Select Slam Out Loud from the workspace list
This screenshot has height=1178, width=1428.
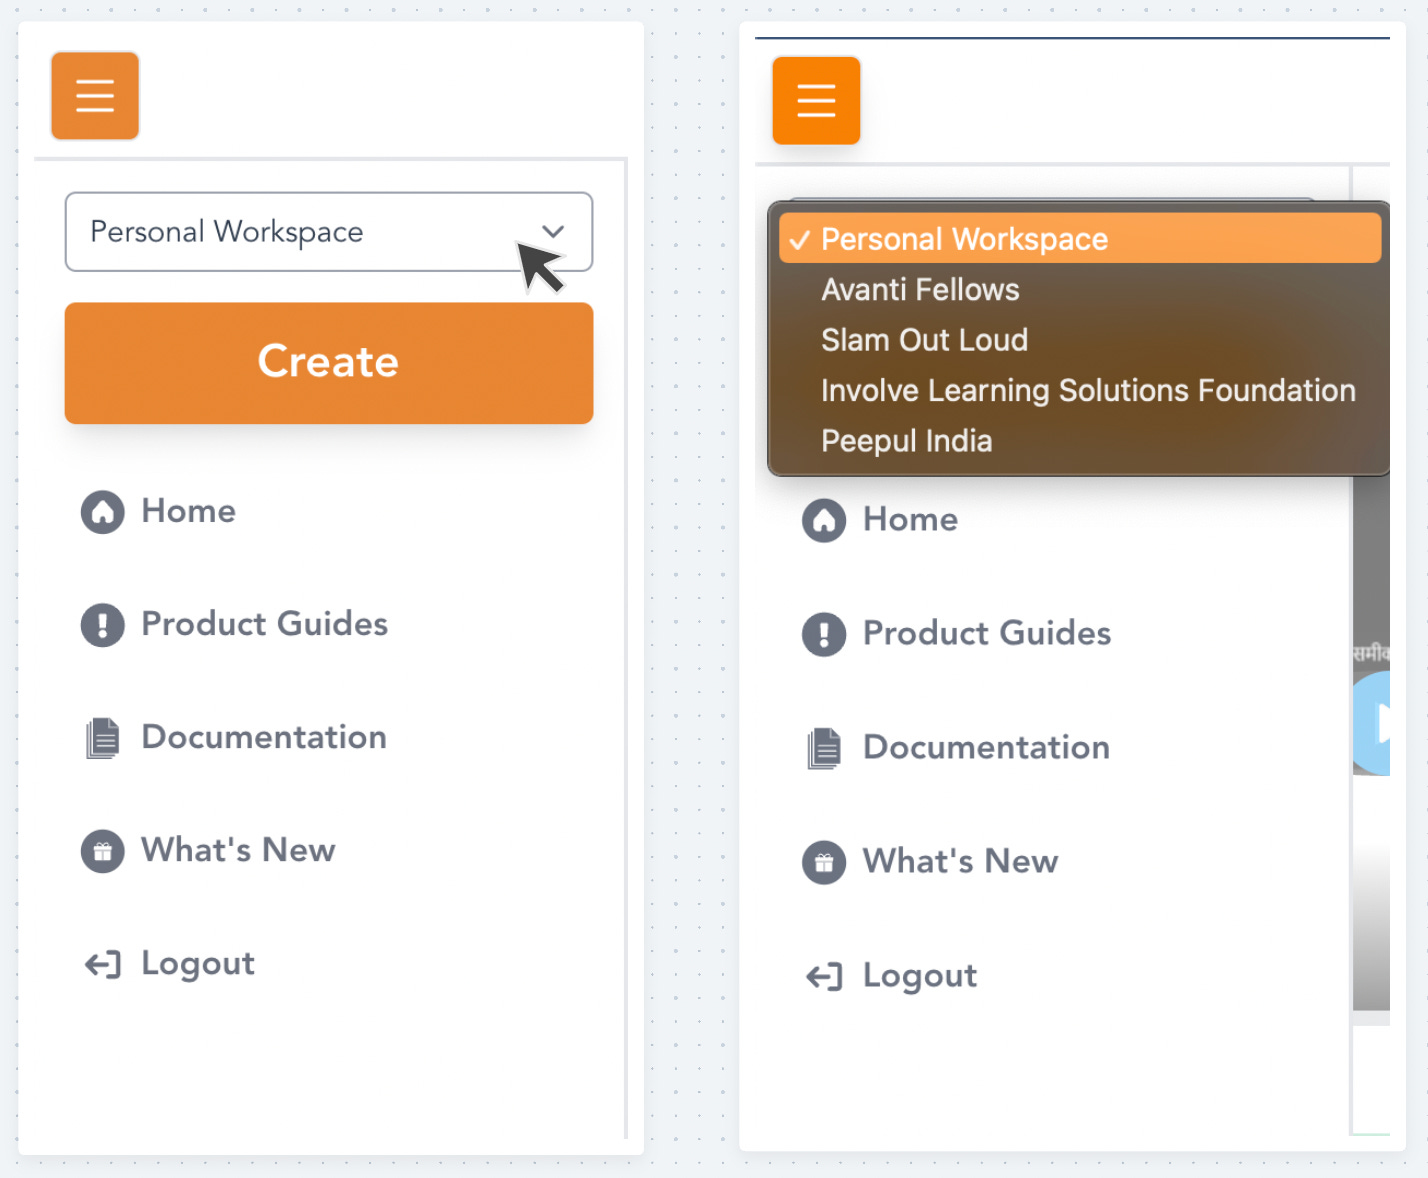pyautogui.click(x=923, y=339)
